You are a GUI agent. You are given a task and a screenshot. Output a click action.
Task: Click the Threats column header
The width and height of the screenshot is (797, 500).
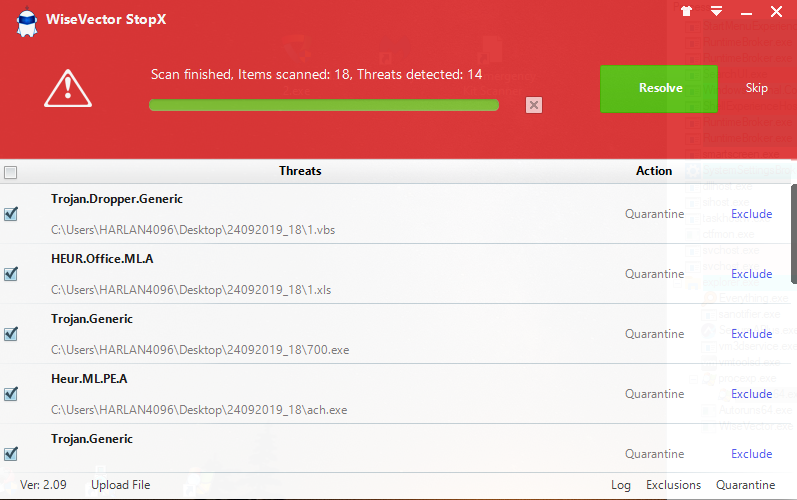[x=300, y=171]
